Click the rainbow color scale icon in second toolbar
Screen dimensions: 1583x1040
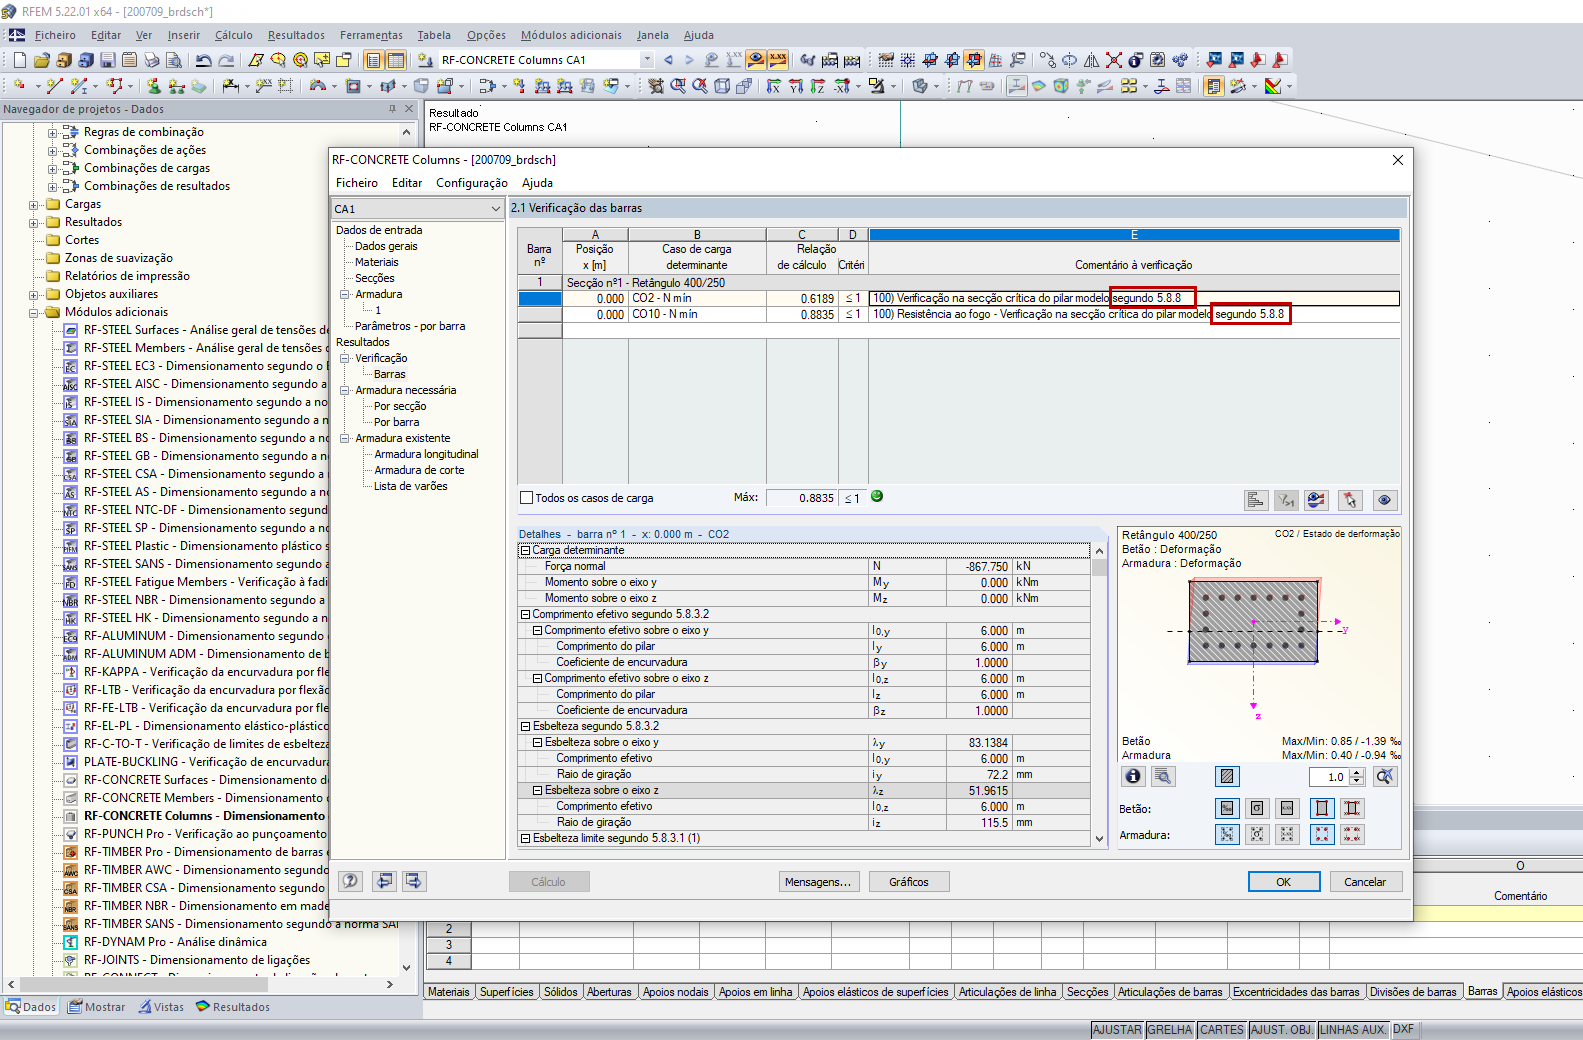click(1273, 86)
